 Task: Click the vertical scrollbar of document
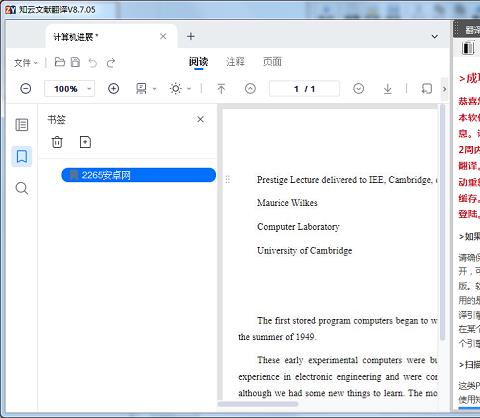coord(443,222)
